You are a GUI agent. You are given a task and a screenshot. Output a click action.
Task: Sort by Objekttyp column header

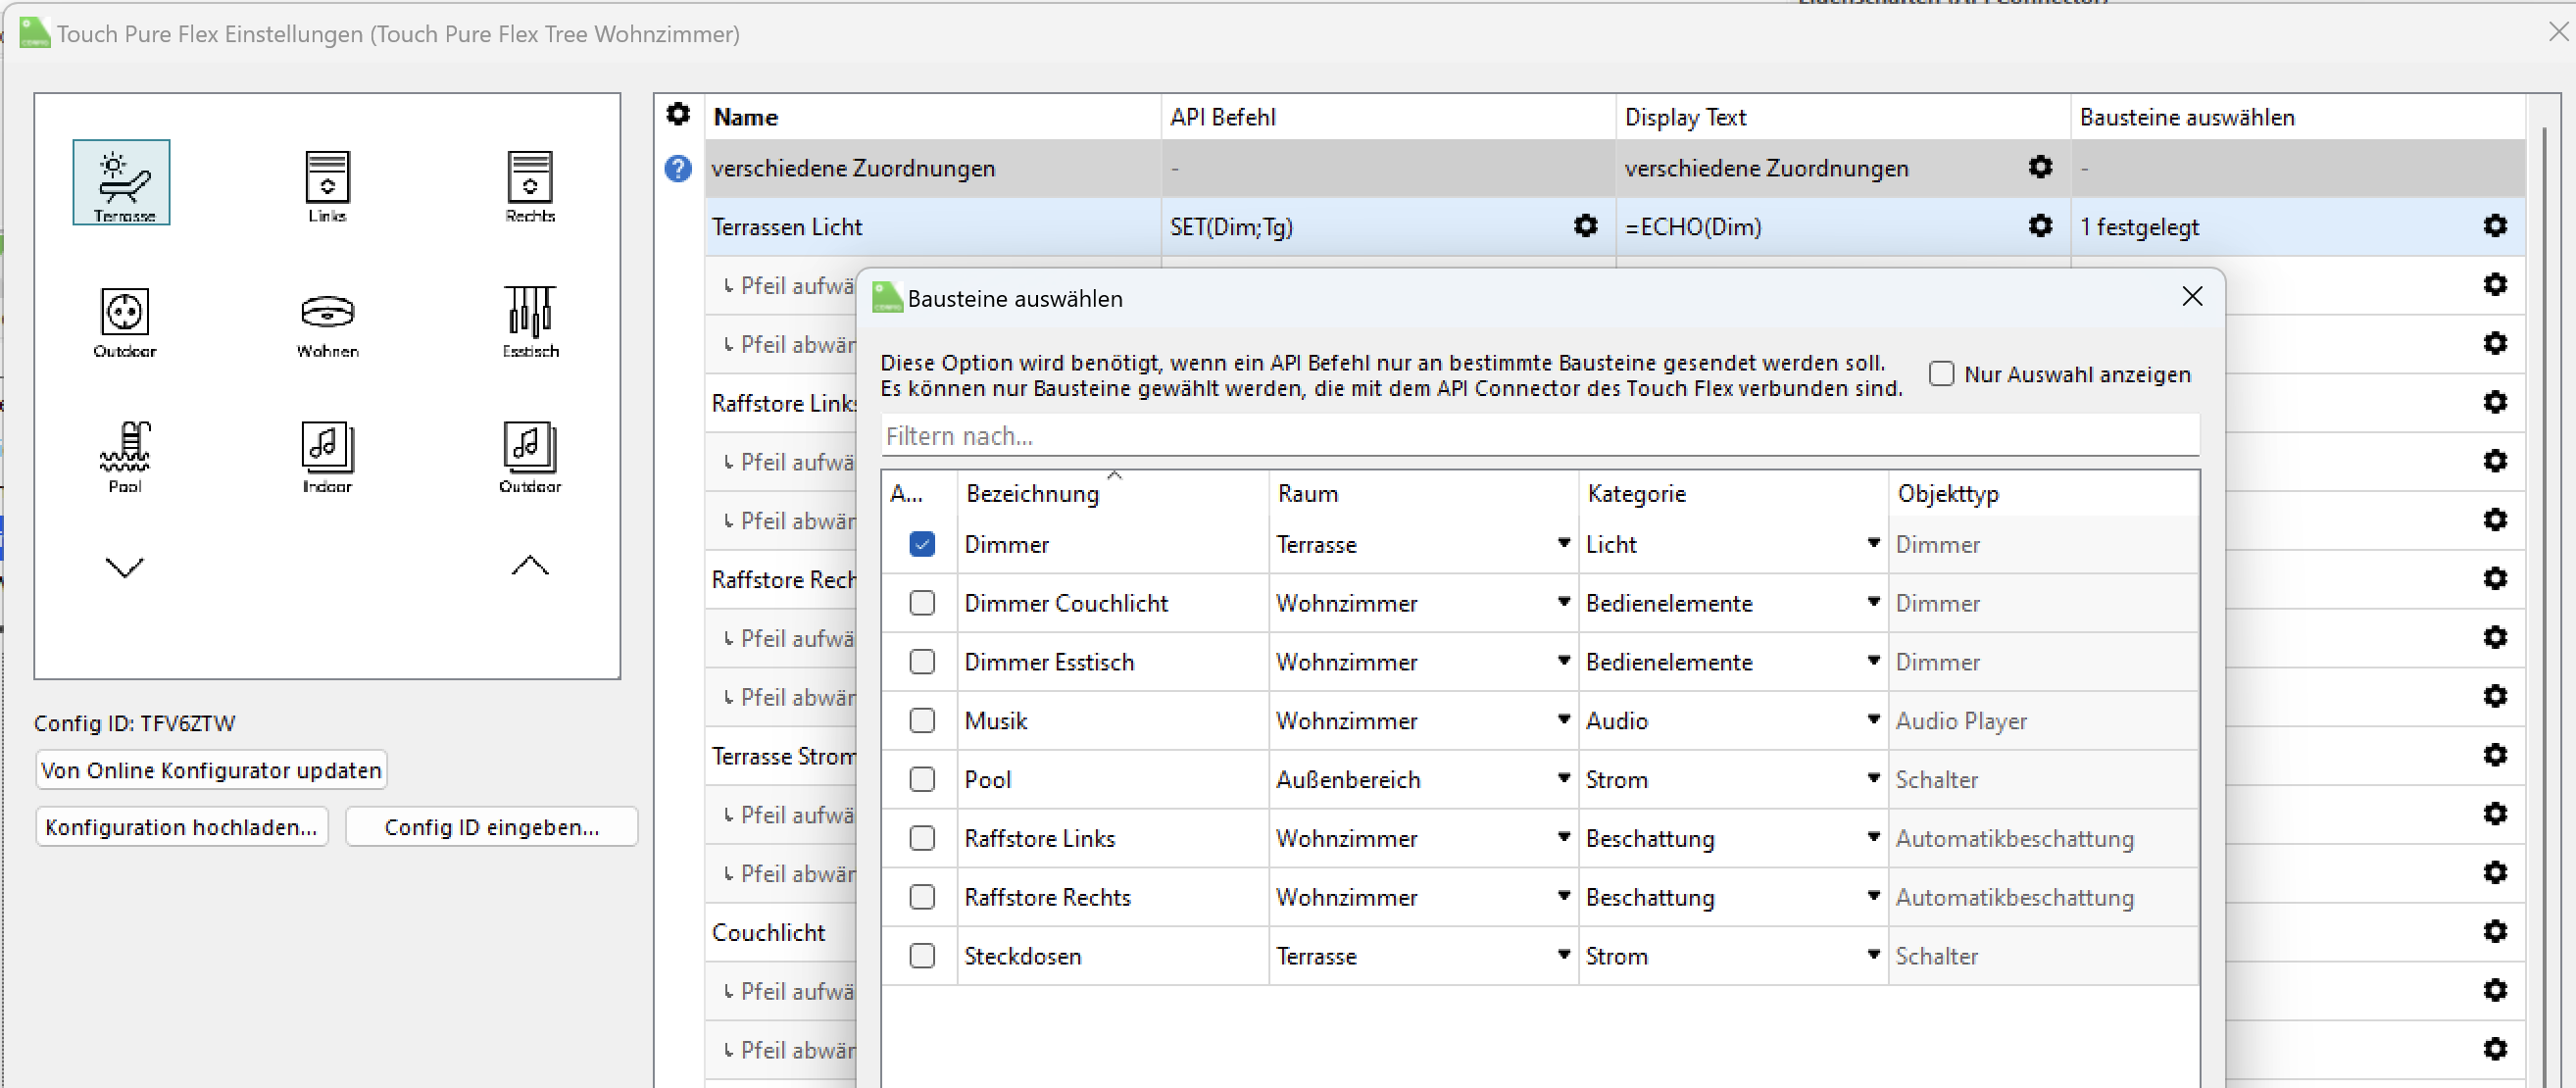pos(1947,493)
